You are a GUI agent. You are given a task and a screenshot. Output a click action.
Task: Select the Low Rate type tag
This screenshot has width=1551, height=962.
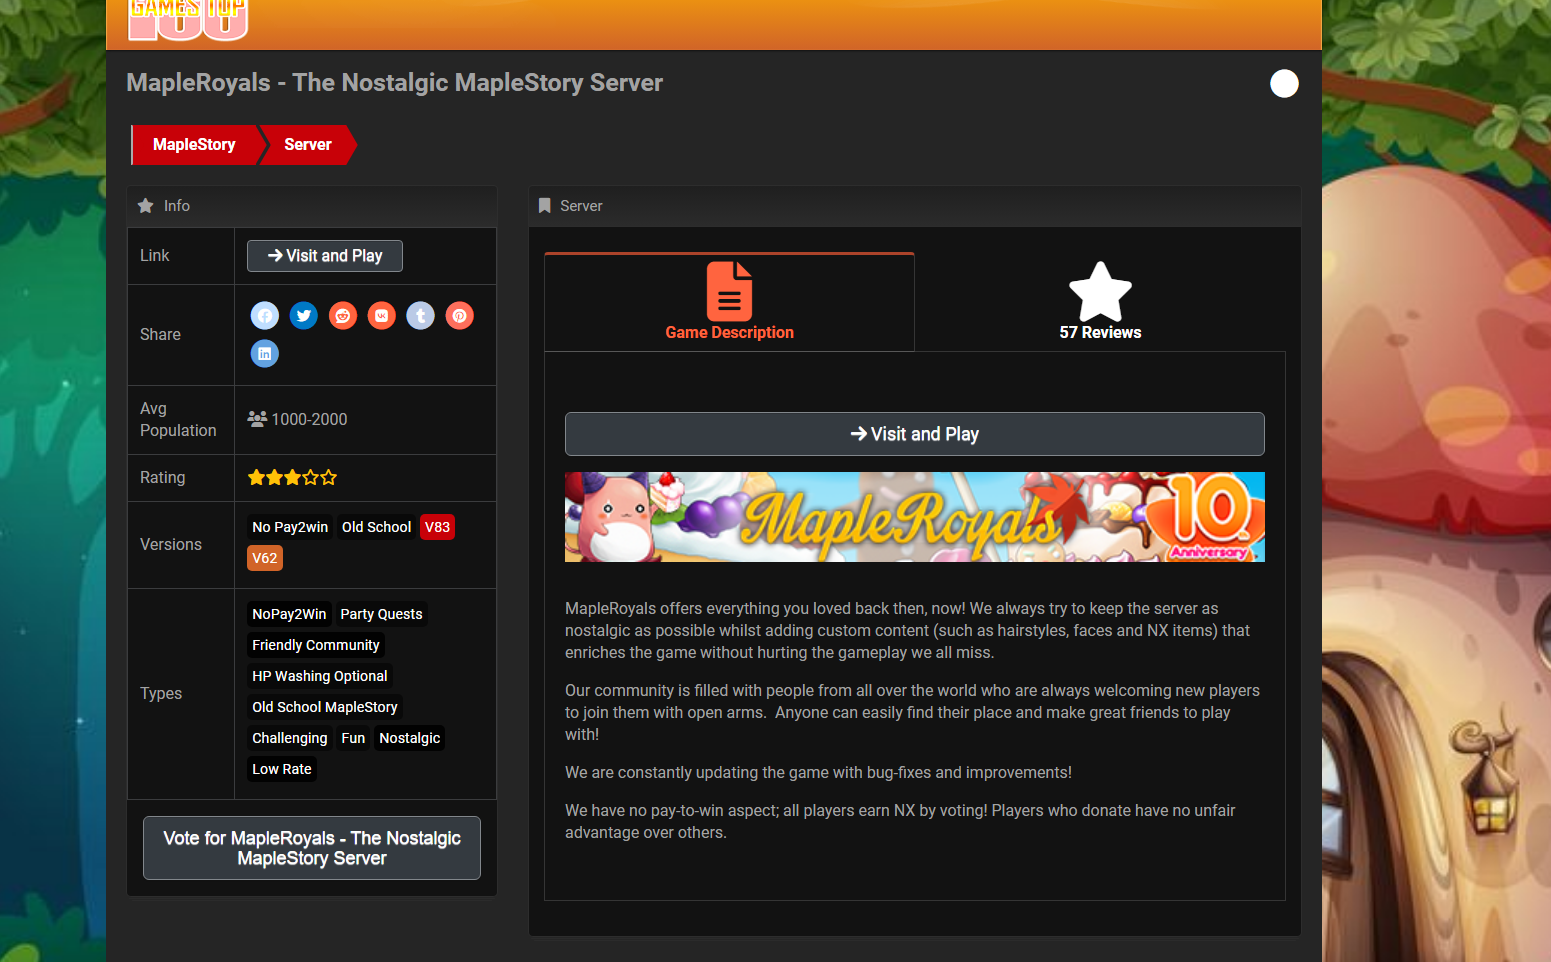coord(282,769)
